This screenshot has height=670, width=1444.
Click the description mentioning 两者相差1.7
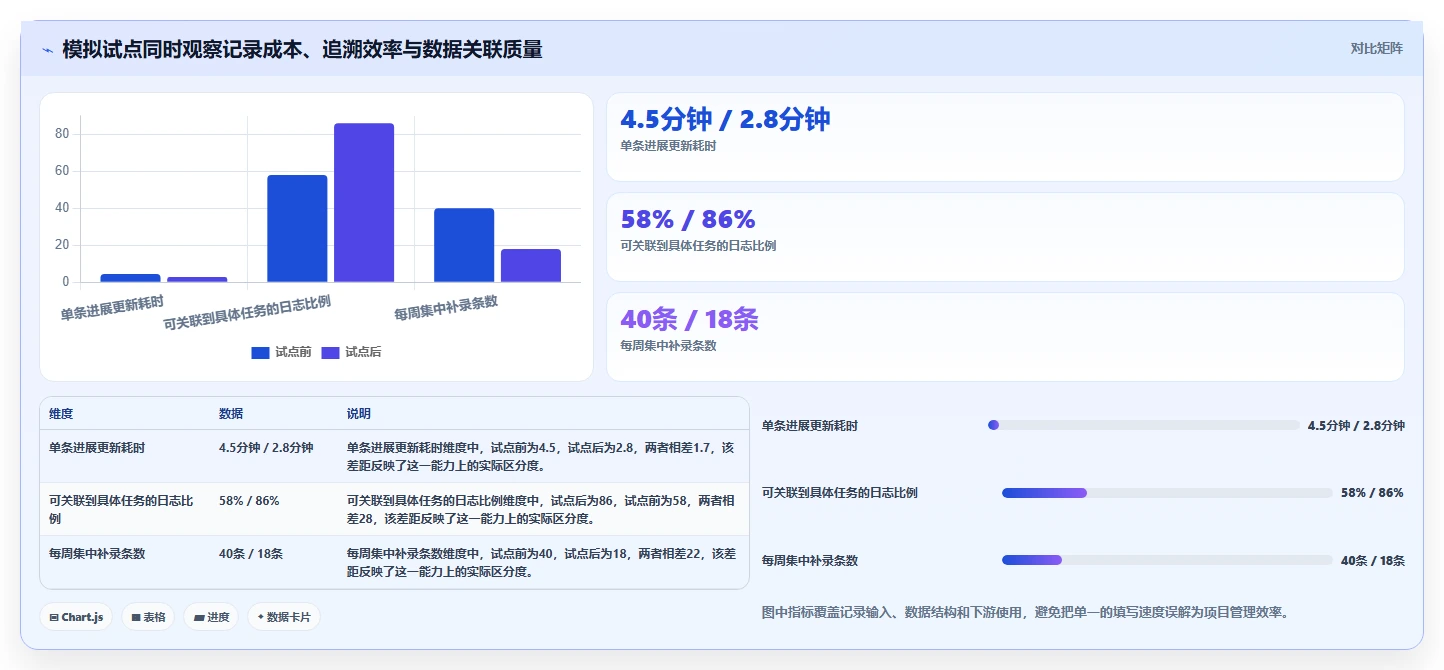pyautogui.click(x=541, y=457)
